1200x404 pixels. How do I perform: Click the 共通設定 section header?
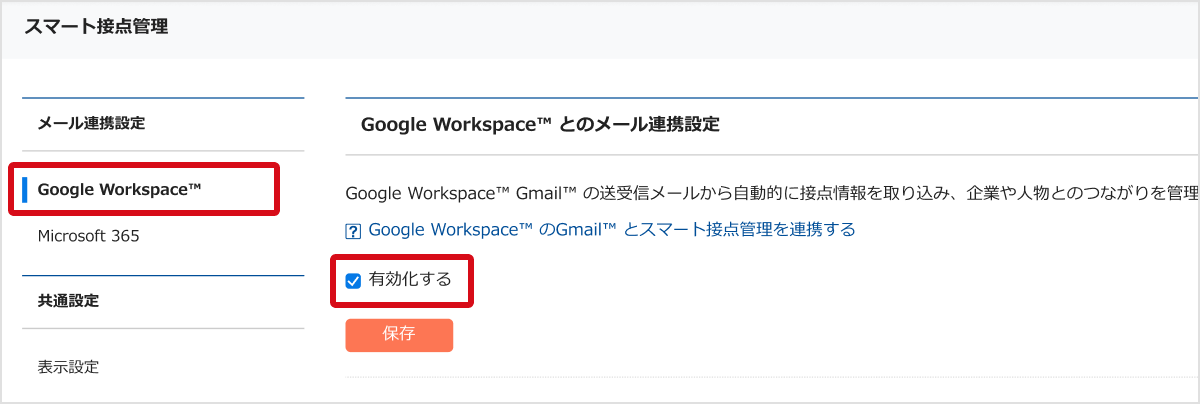(x=68, y=300)
